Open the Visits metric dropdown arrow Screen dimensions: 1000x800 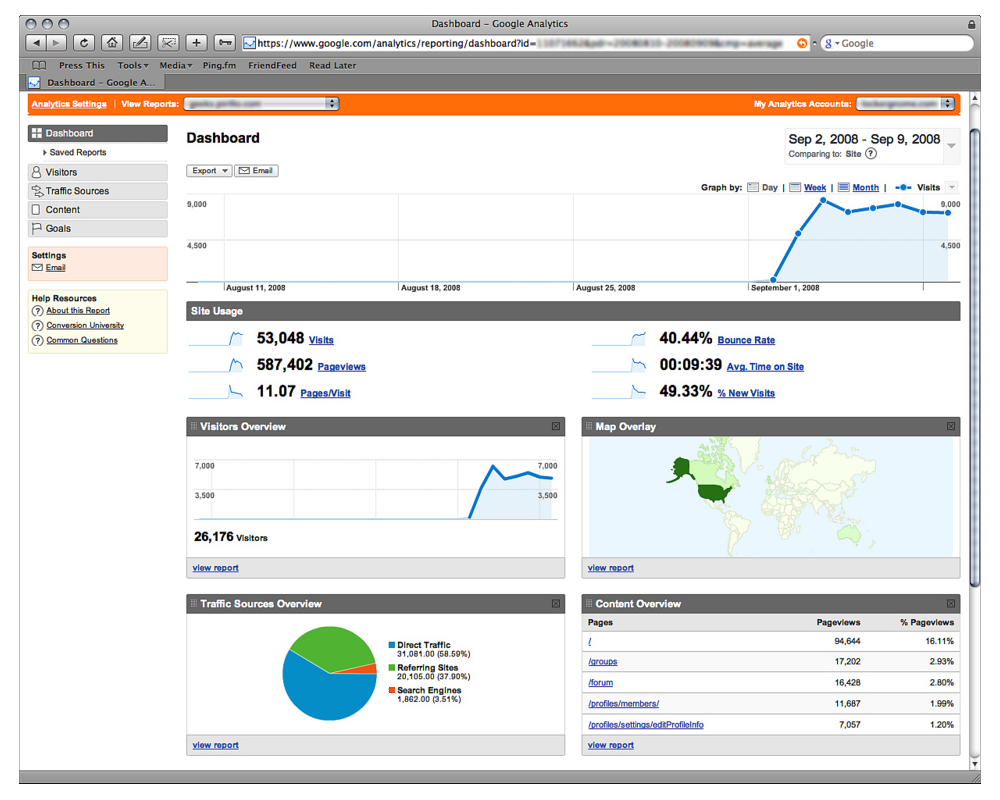(x=952, y=188)
